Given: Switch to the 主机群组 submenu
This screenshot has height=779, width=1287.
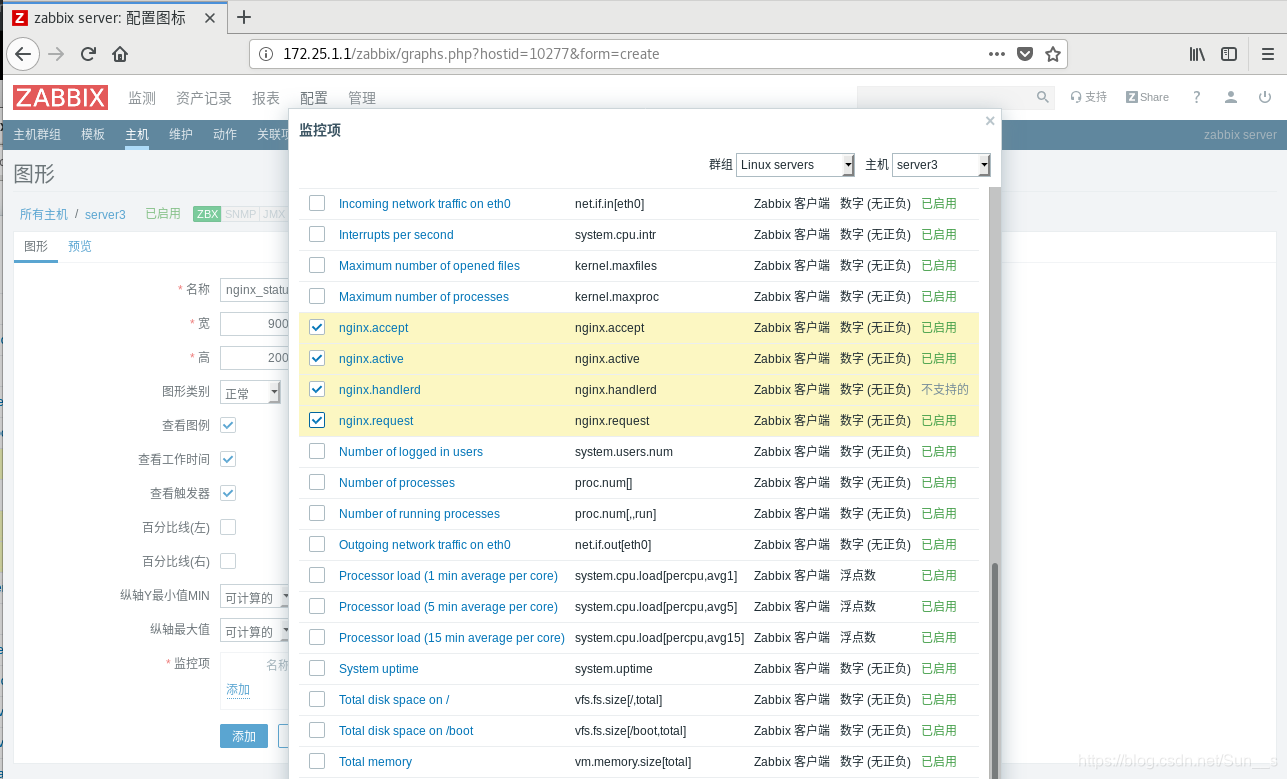Looking at the screenshot, I should click(37, 134).
